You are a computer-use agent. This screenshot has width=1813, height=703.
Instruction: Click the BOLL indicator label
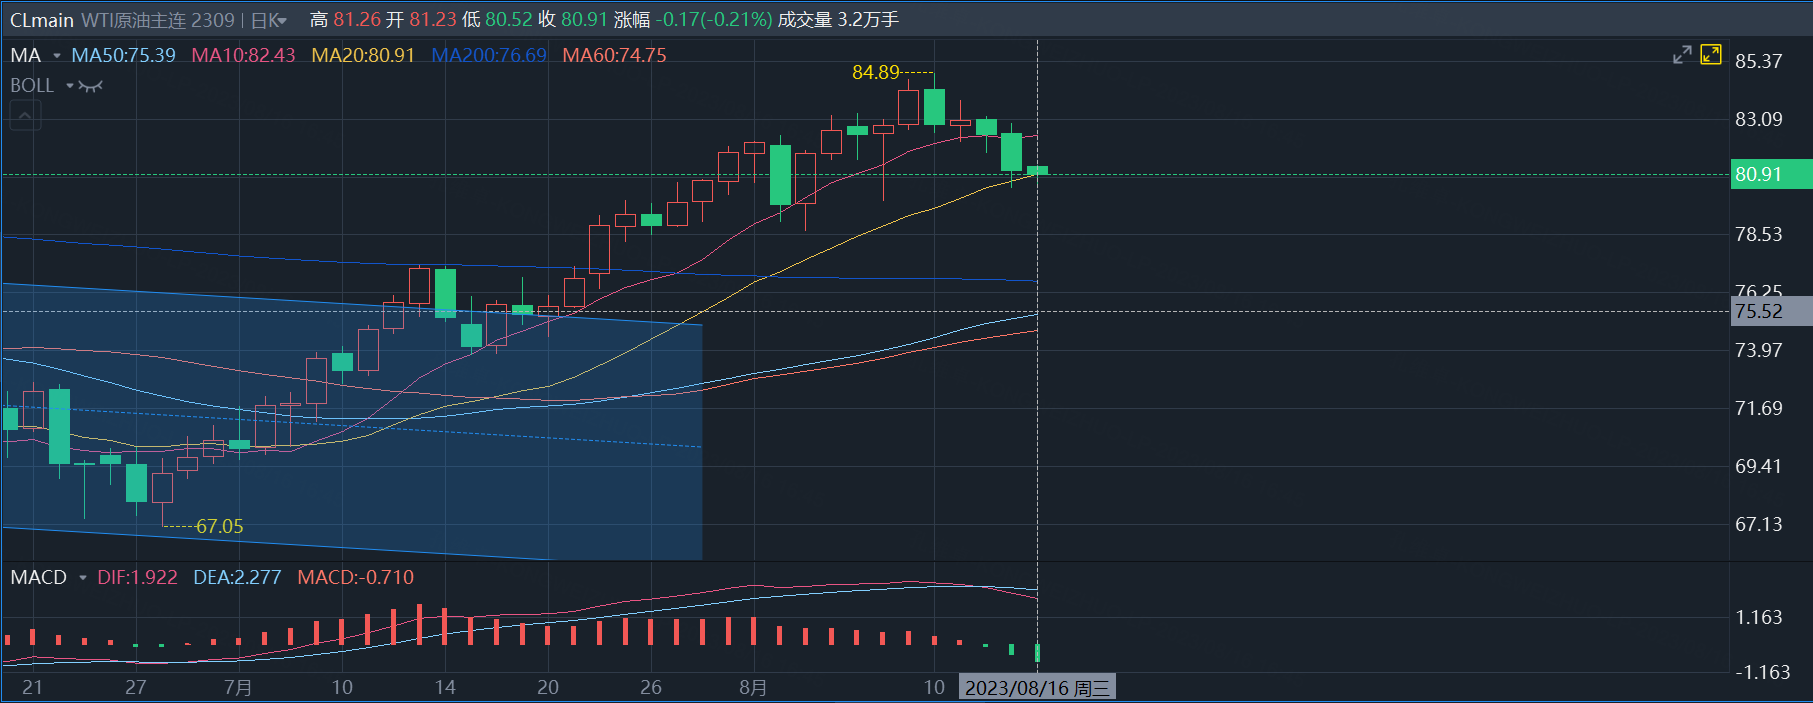coord(32,86)
